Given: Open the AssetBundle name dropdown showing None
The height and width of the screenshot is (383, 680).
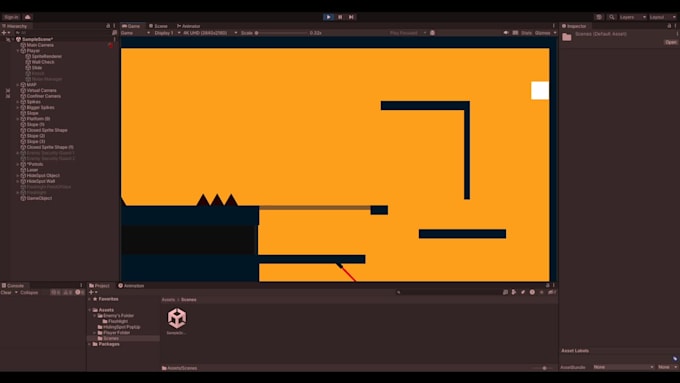Looking at the screenshot, I should pos(623,367).
